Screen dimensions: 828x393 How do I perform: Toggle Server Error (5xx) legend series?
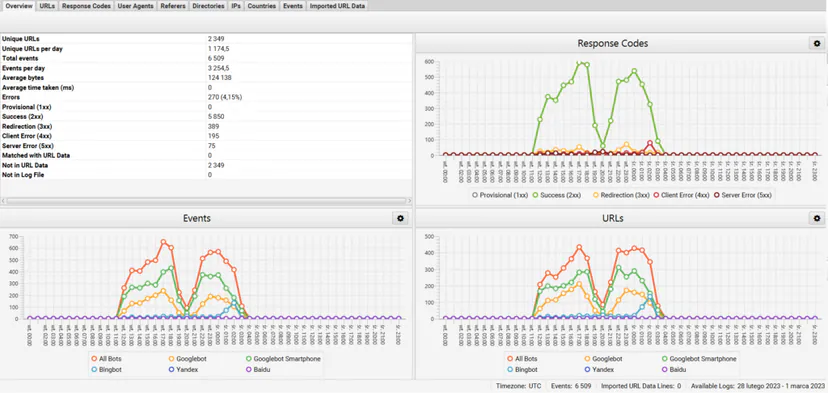pos(743,195)
